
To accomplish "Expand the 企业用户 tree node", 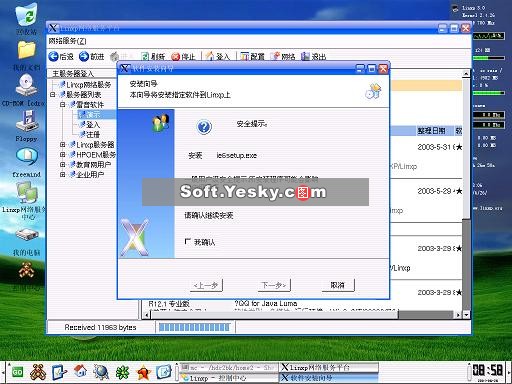I will 62,174.
